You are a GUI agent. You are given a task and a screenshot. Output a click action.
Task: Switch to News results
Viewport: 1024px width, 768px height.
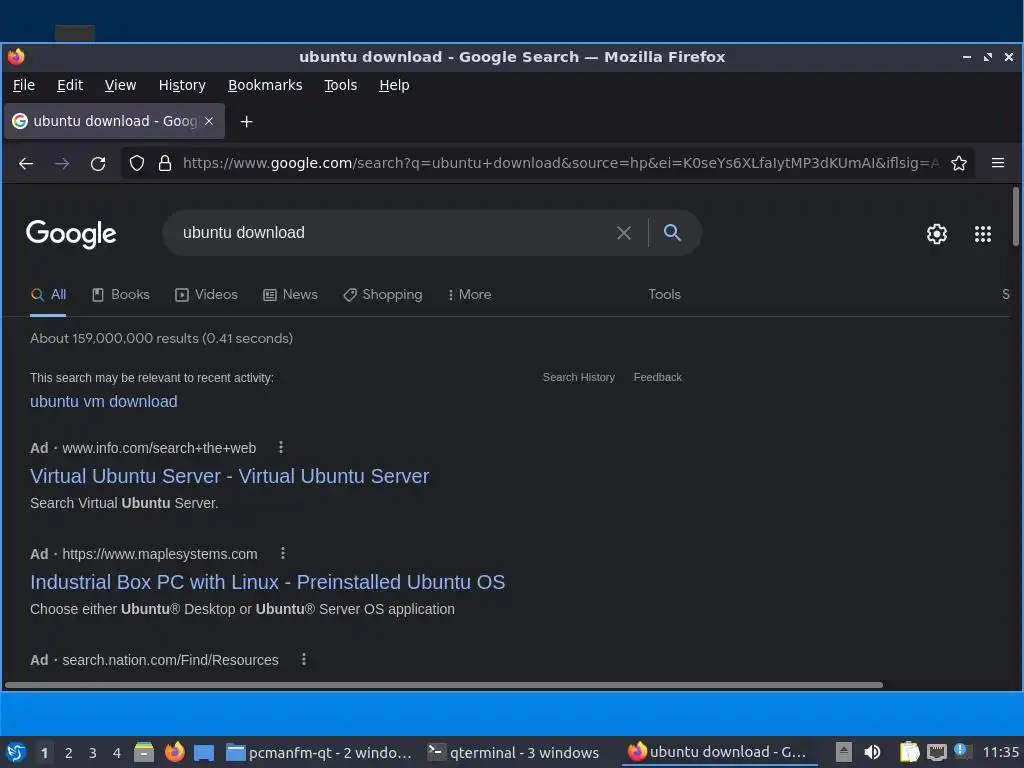291,295
